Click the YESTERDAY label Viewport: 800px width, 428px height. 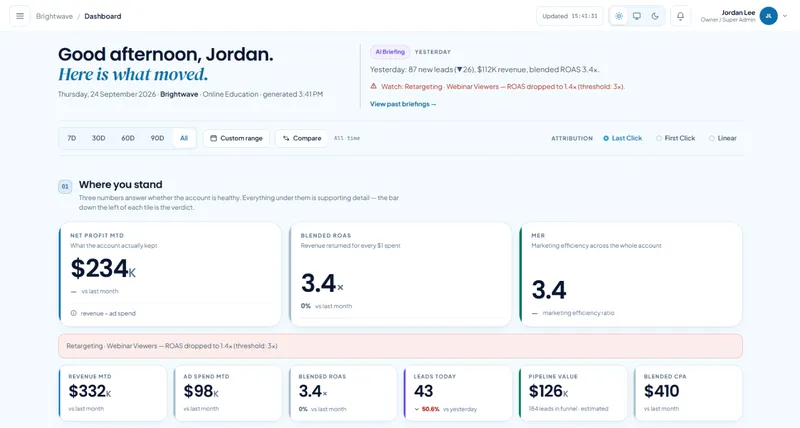(x=433, y=52)
